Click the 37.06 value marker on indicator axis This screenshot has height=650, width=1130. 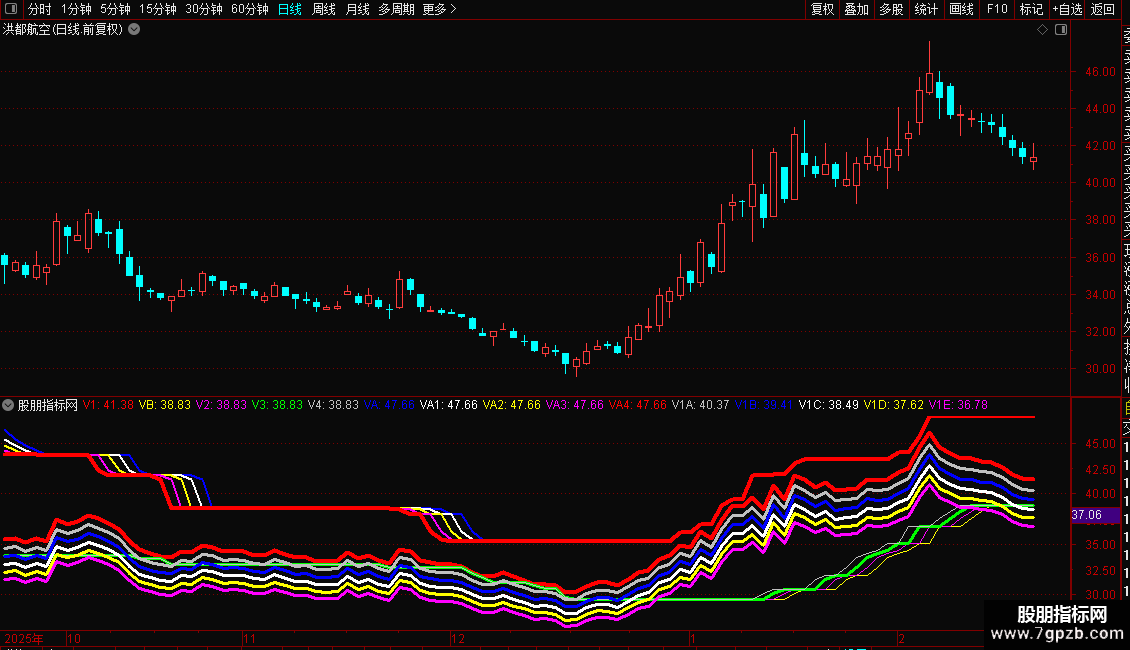point(1087,515)
